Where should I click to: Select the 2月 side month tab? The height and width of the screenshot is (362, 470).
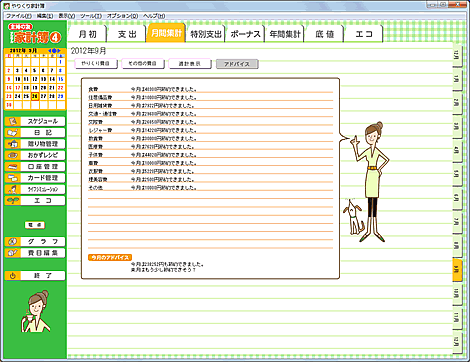pyautogui.click(x=457, y=103)
